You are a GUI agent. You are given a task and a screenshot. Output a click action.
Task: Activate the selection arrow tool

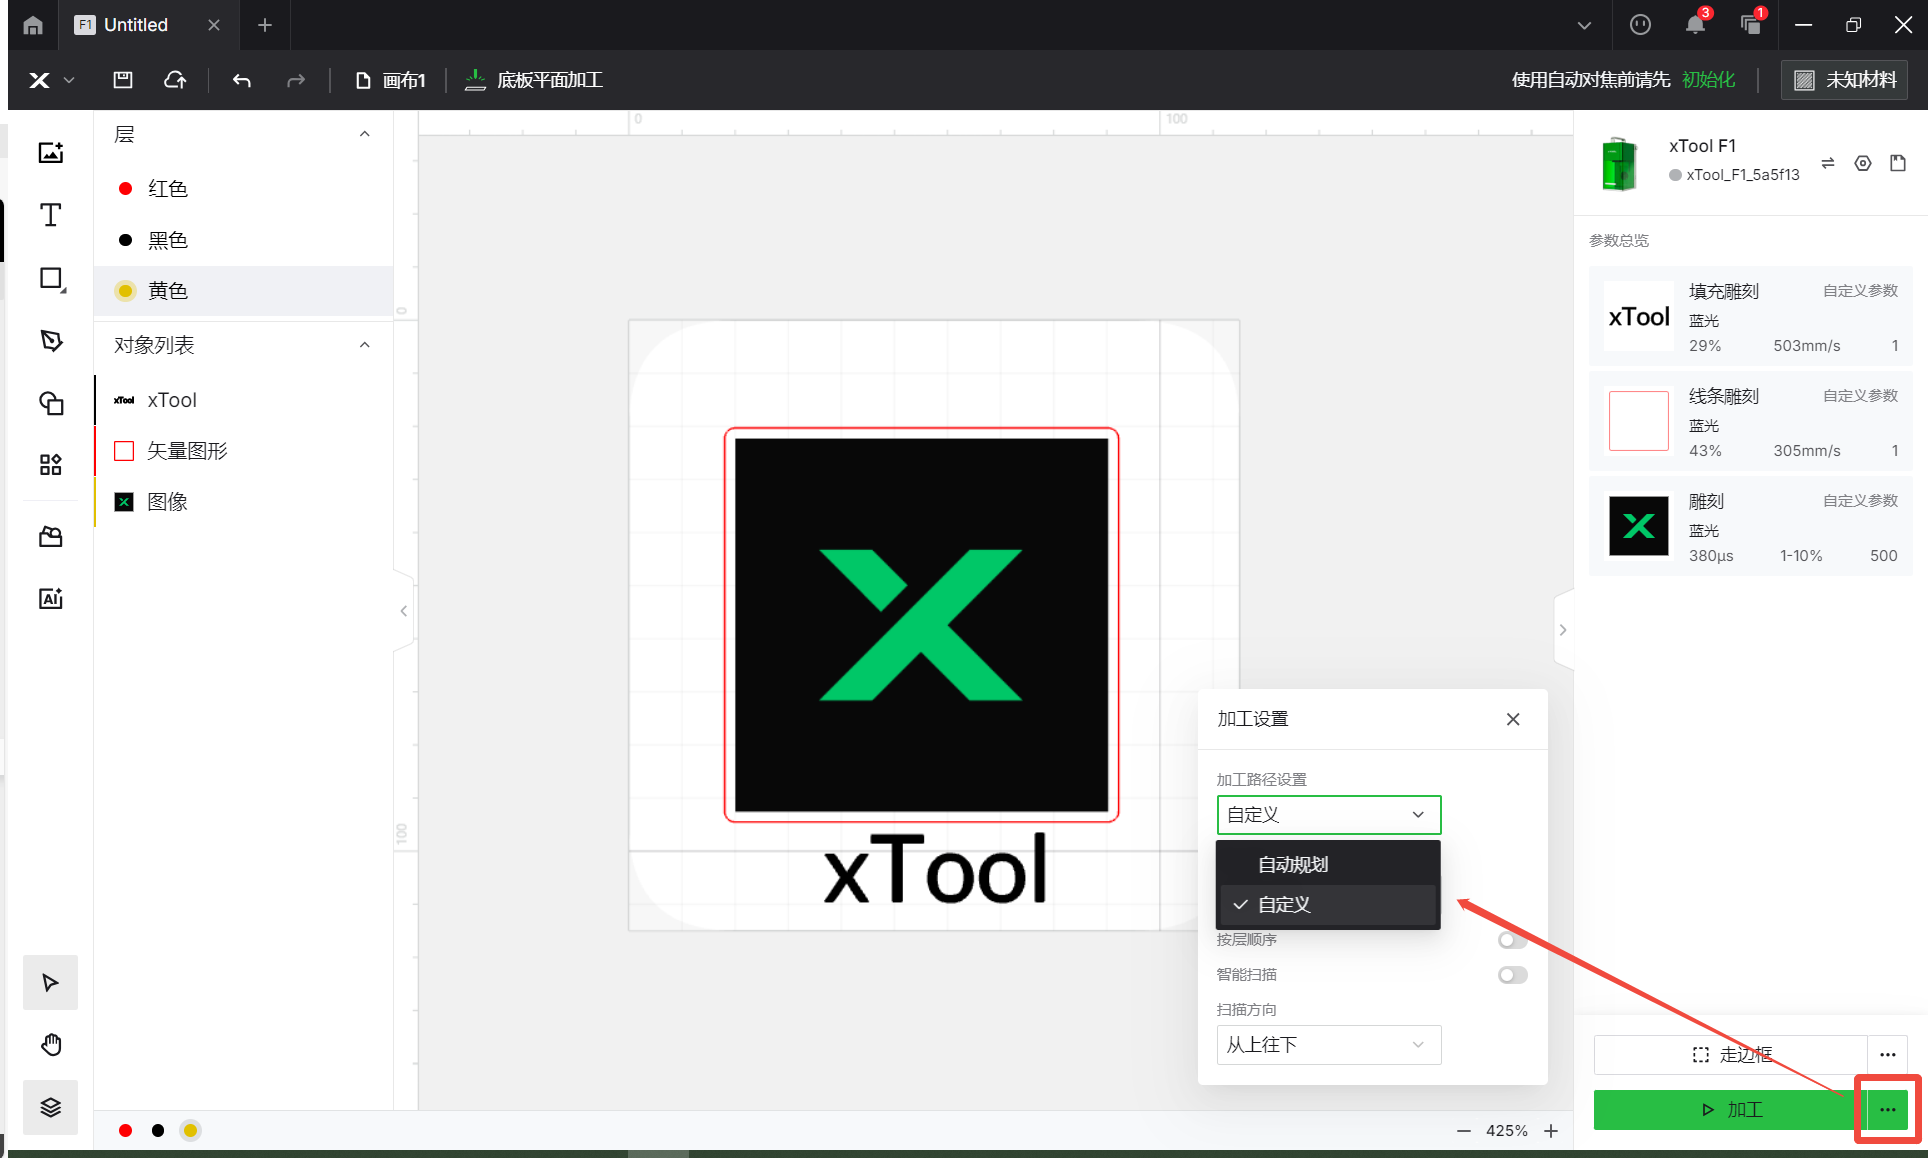coord(51,982)
